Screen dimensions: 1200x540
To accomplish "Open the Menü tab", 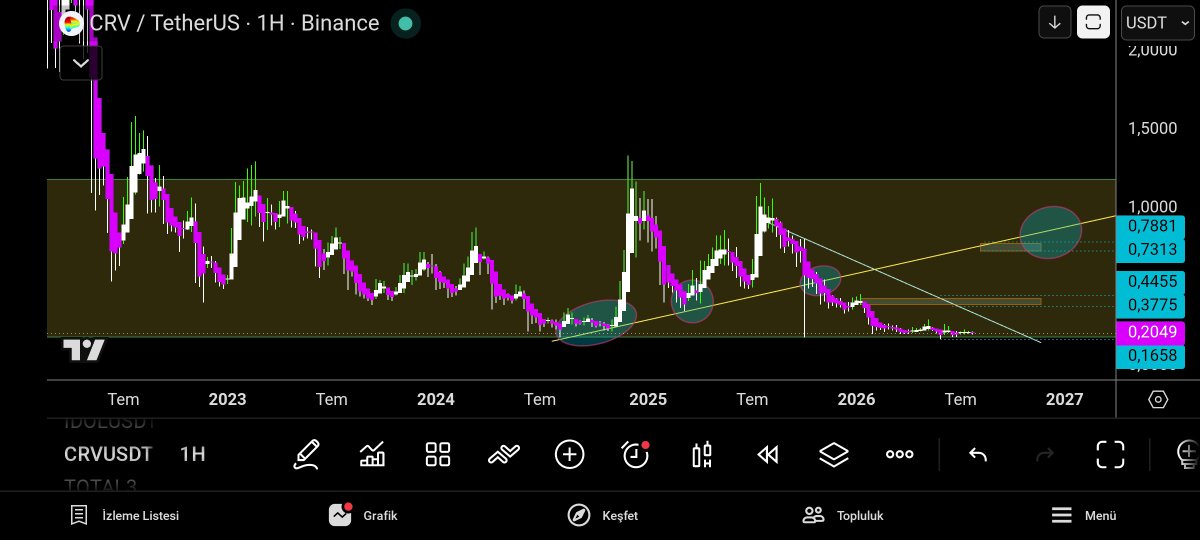I will coord(1083,516).
